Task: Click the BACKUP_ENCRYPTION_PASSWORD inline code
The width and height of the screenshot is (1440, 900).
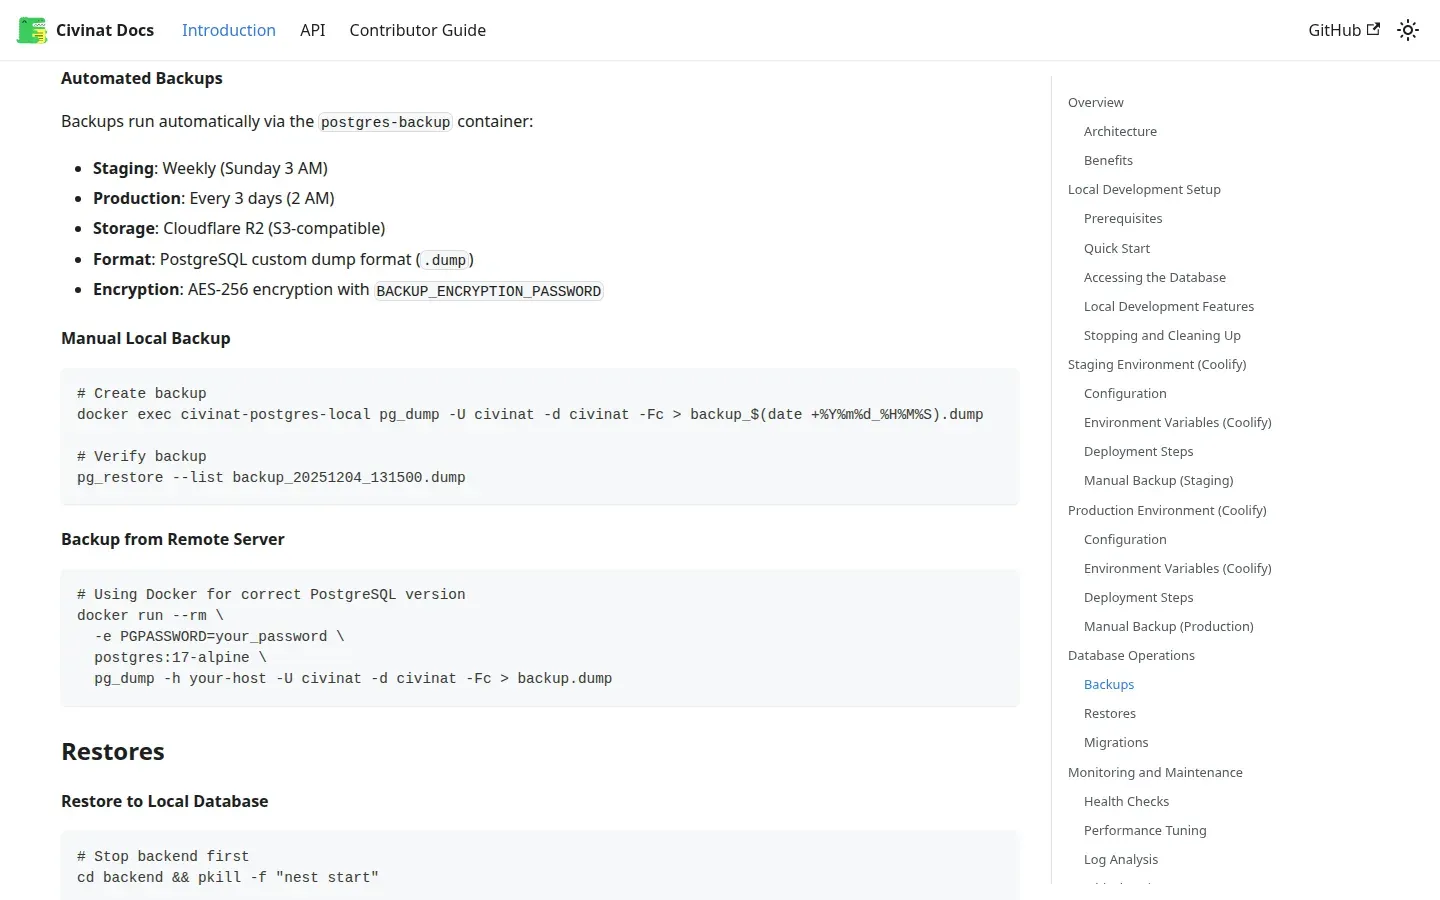Action: (x=489, y=291)
